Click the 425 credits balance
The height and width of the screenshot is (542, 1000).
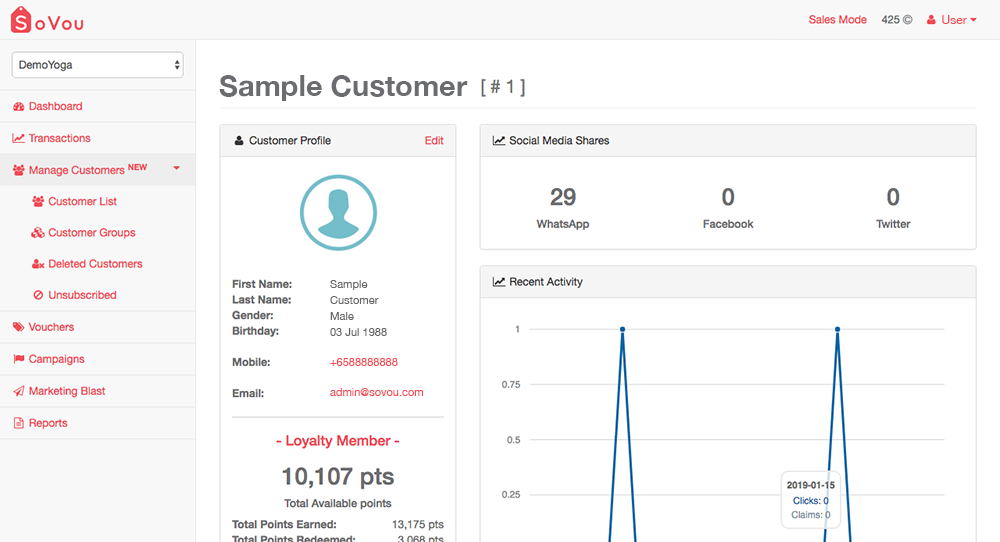tap(897, 20)
